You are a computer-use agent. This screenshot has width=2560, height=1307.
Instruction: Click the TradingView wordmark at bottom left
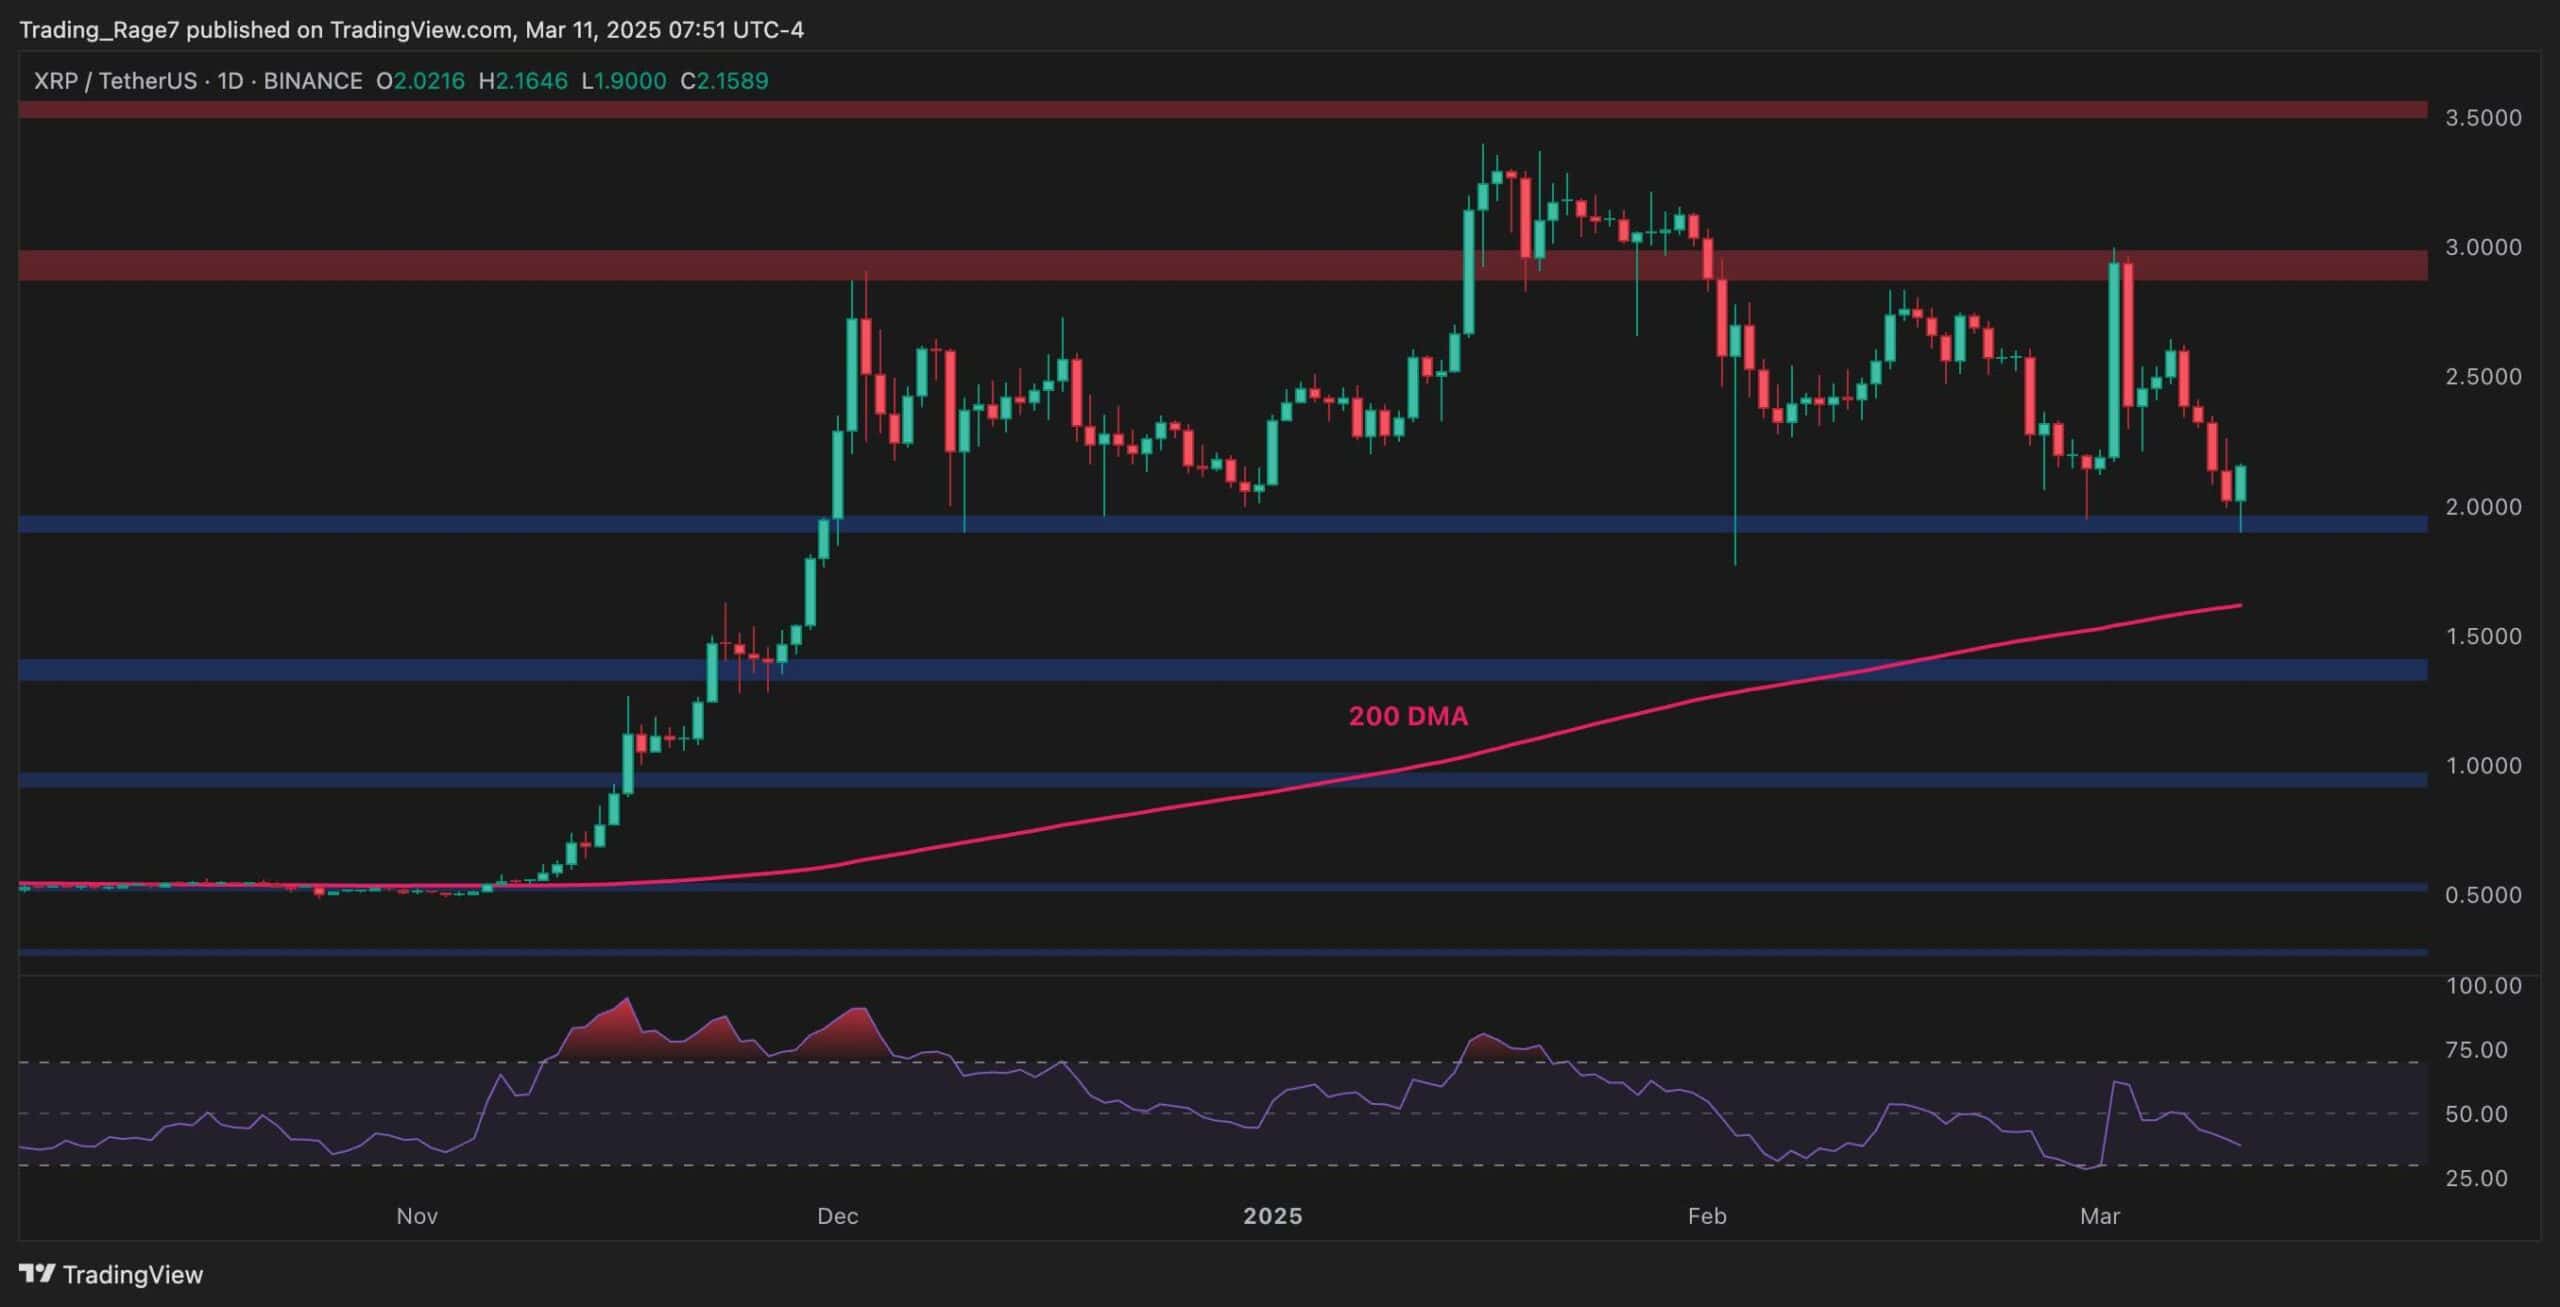click(x=132, y=1274)
